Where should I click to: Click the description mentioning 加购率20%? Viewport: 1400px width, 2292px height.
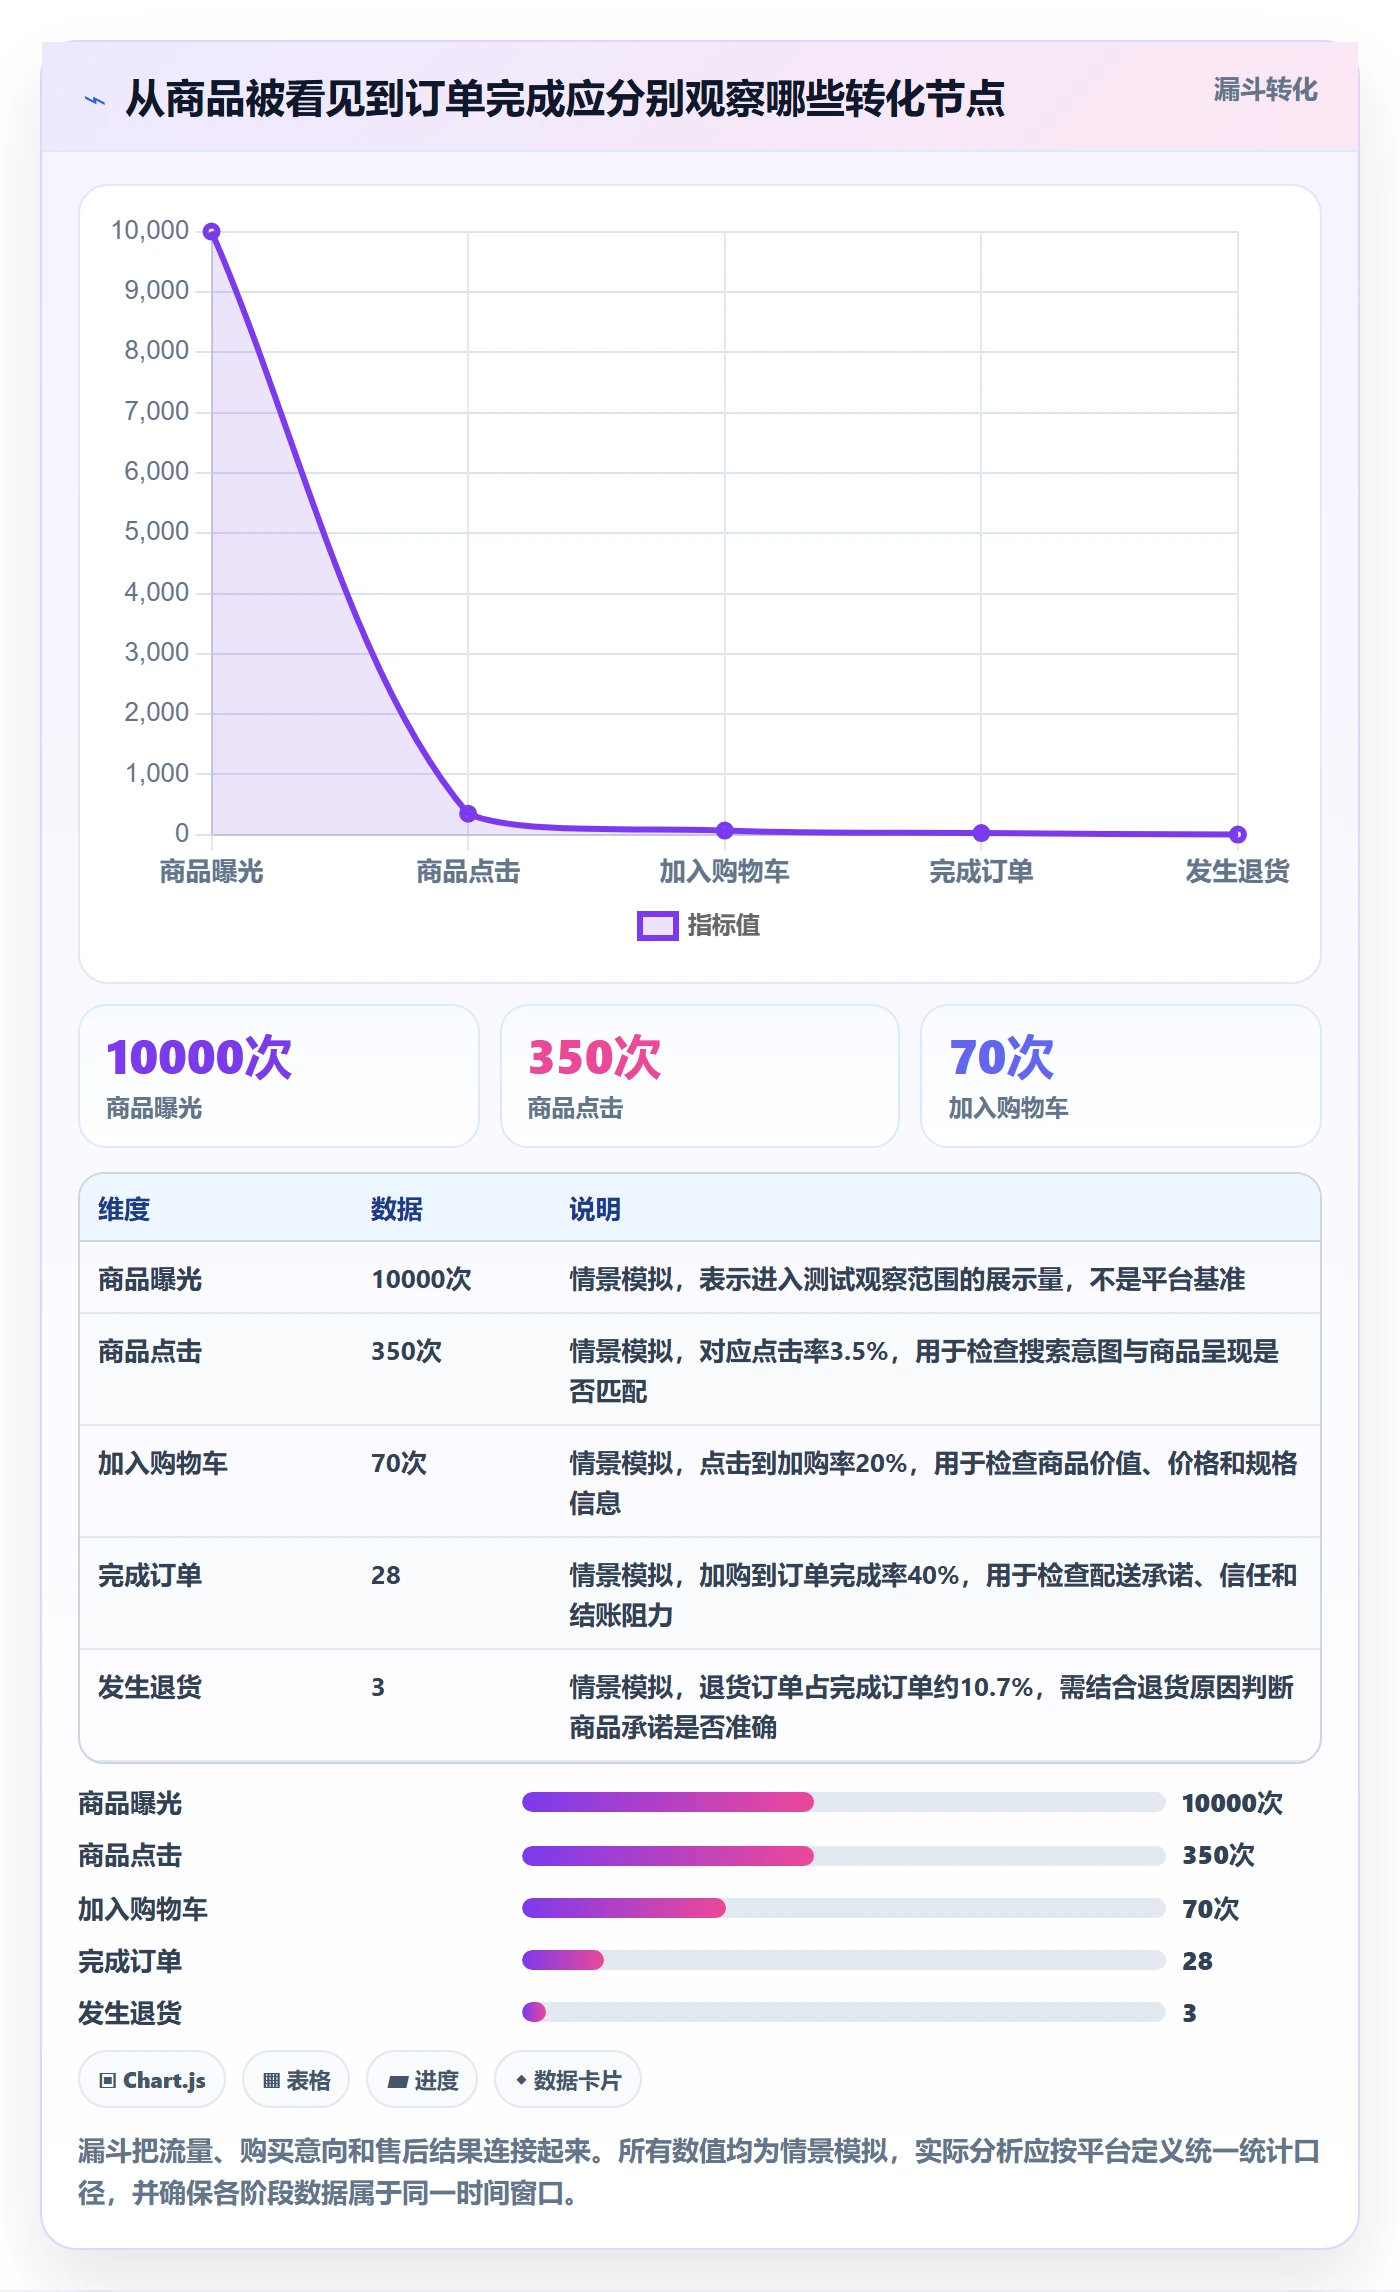pos(933,1483)
